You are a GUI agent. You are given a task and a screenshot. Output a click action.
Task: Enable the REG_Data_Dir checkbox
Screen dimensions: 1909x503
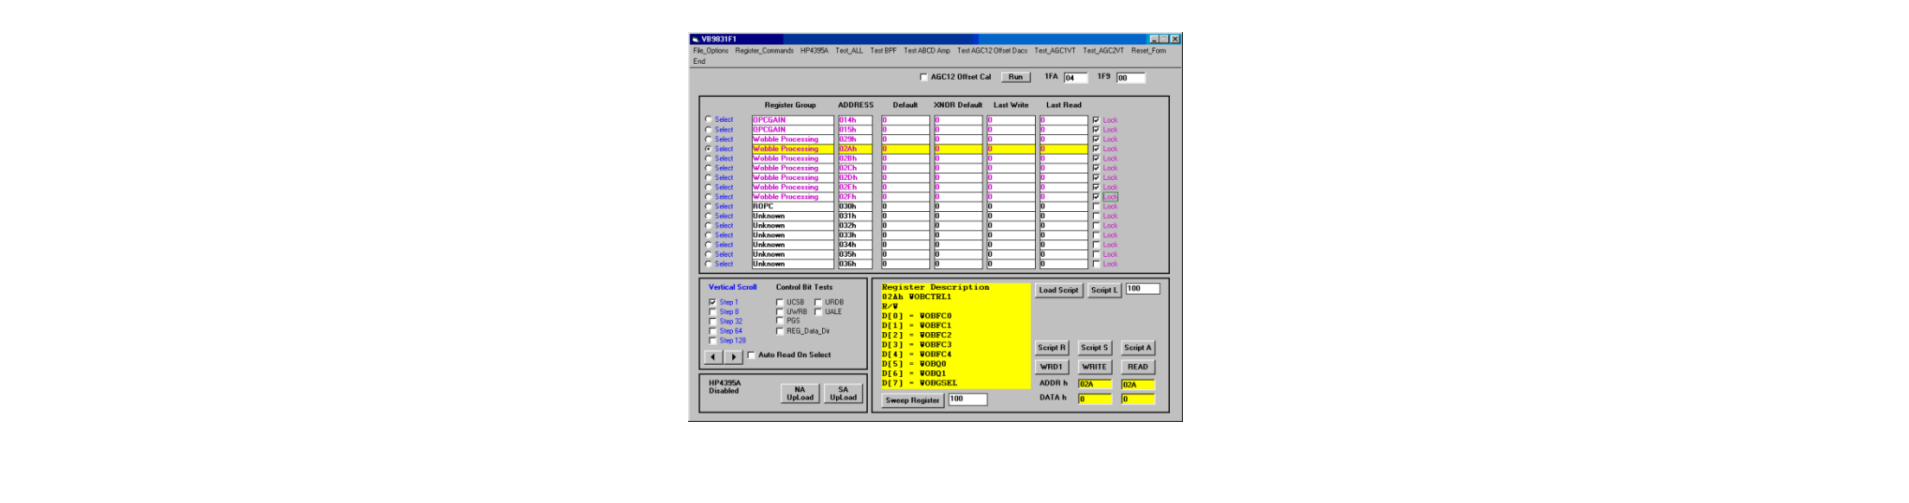click(x=780, y=331)
